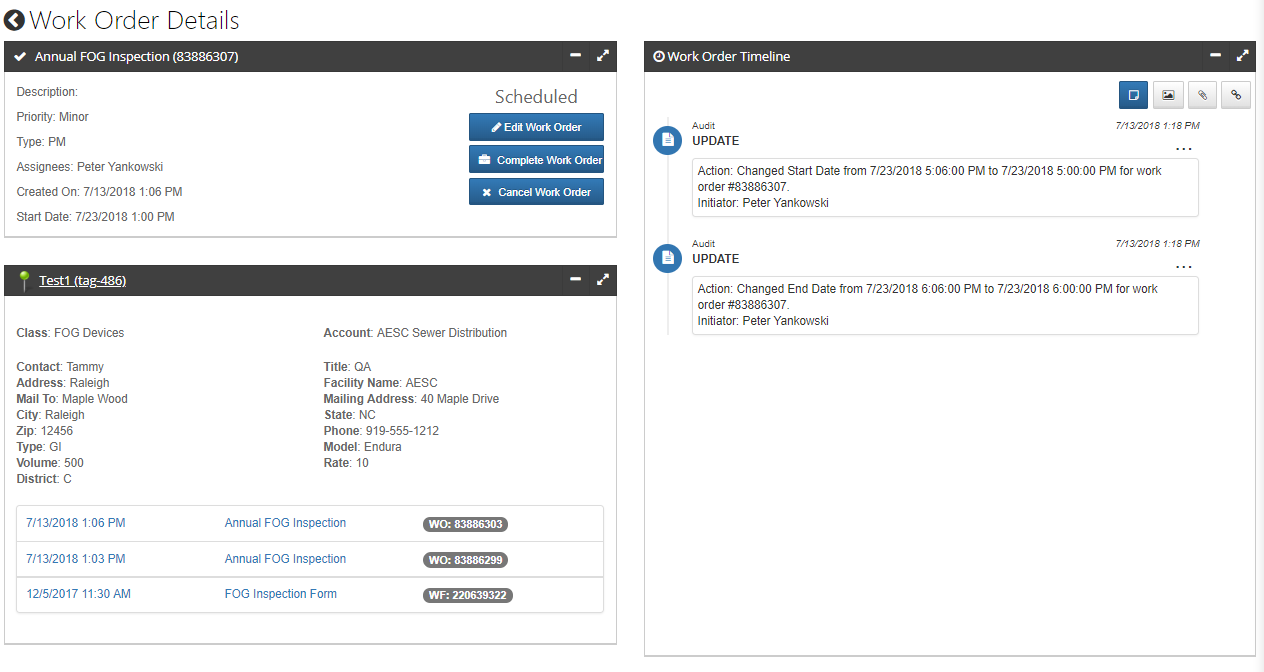
Task: Collapse the Work Order Timeline panel
Action: tap(1215, 56)
